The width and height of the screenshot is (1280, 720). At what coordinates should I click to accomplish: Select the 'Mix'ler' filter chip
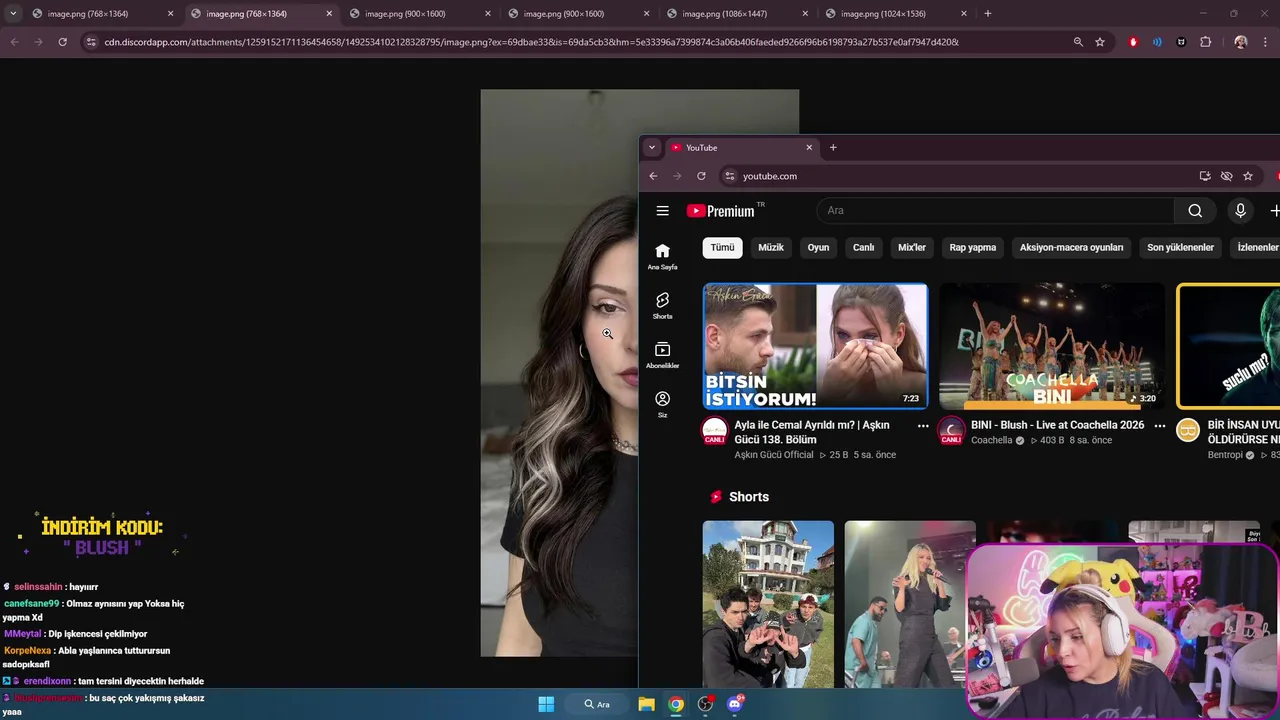click(x=912, y=247)
